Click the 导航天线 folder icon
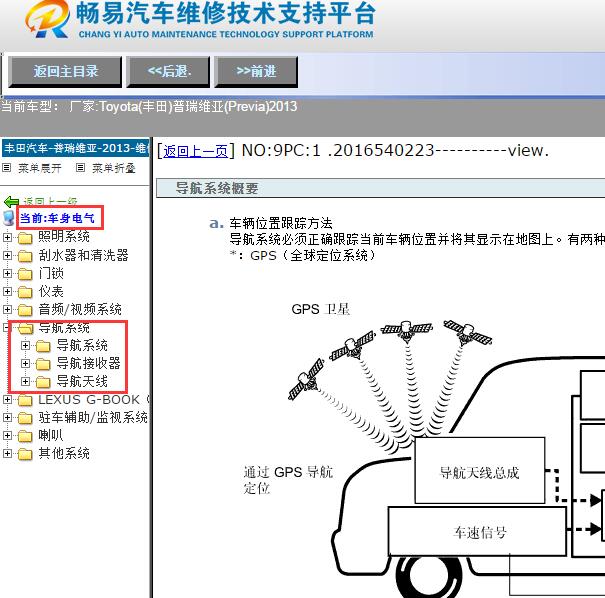Image resolution: width=605 pixels, height=598 pixels. click(43, 382)
